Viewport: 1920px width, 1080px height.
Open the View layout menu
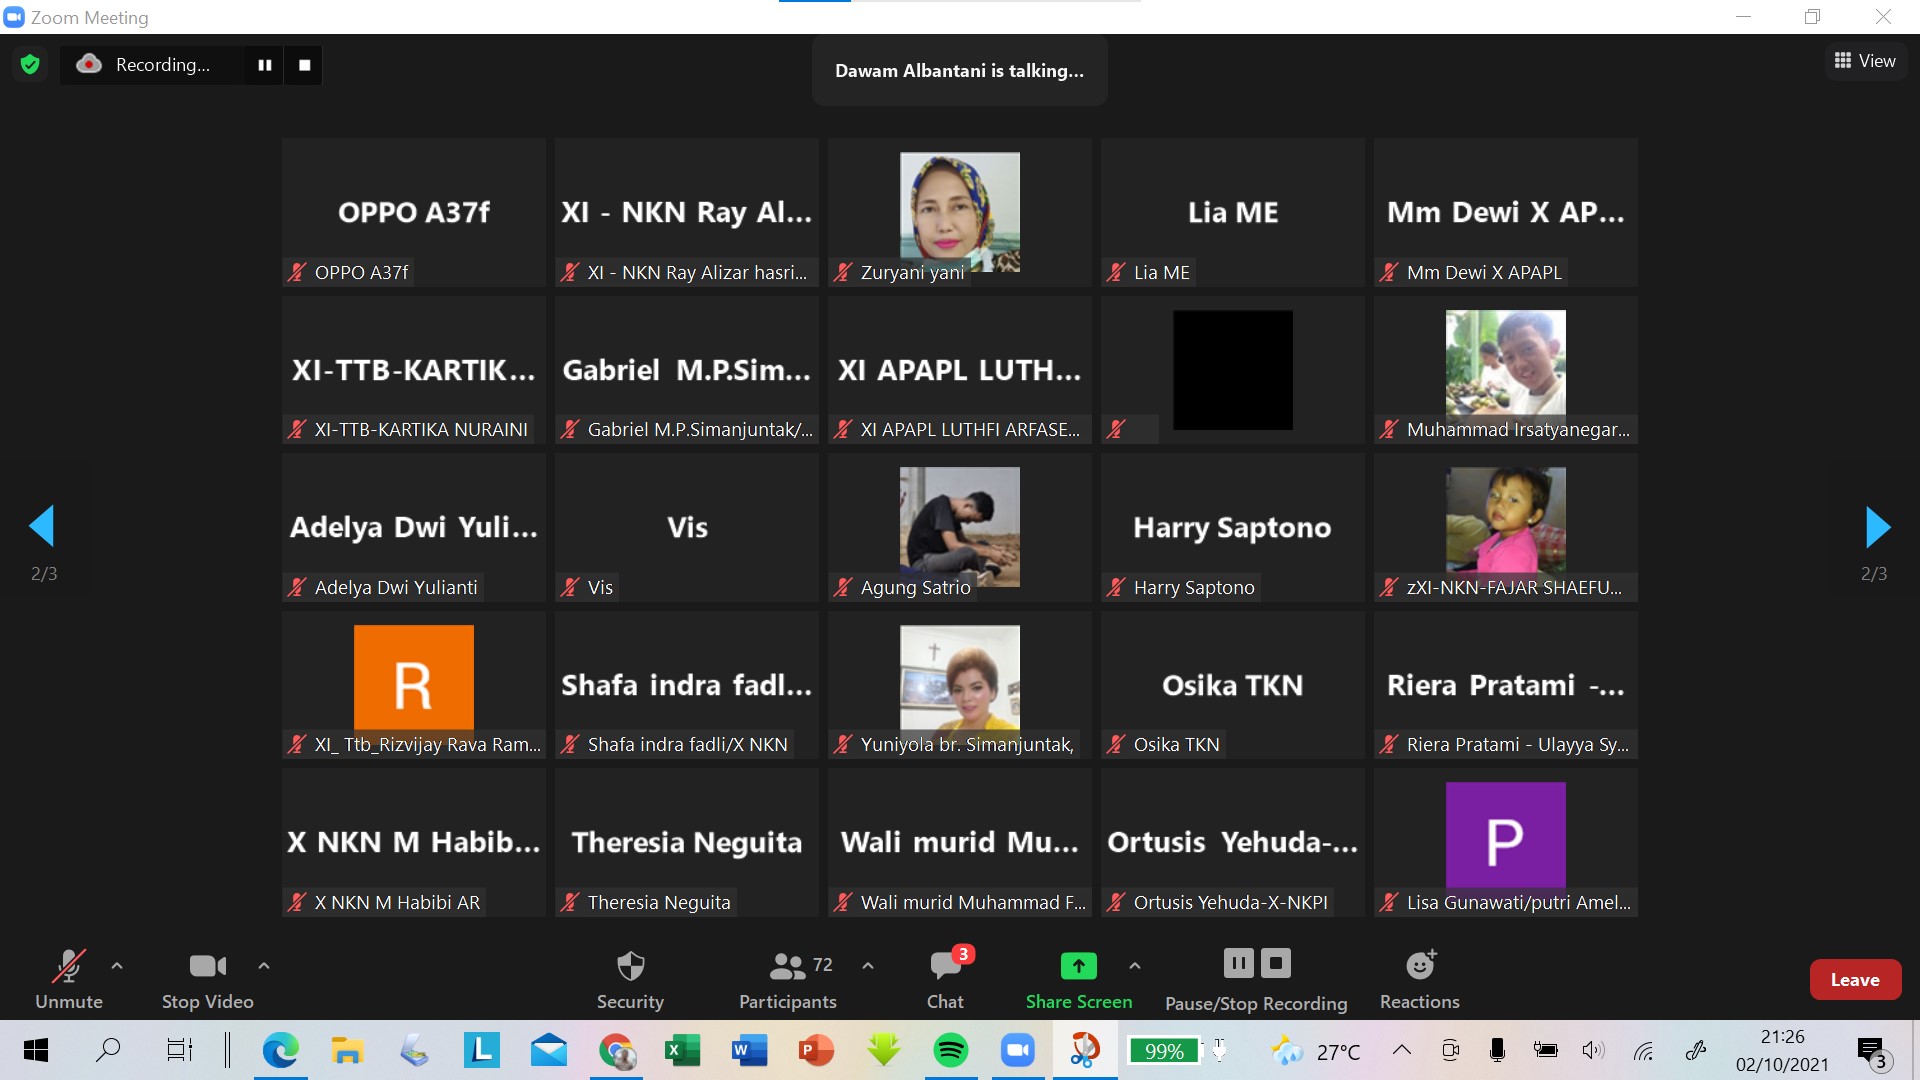click(1865, 61)
